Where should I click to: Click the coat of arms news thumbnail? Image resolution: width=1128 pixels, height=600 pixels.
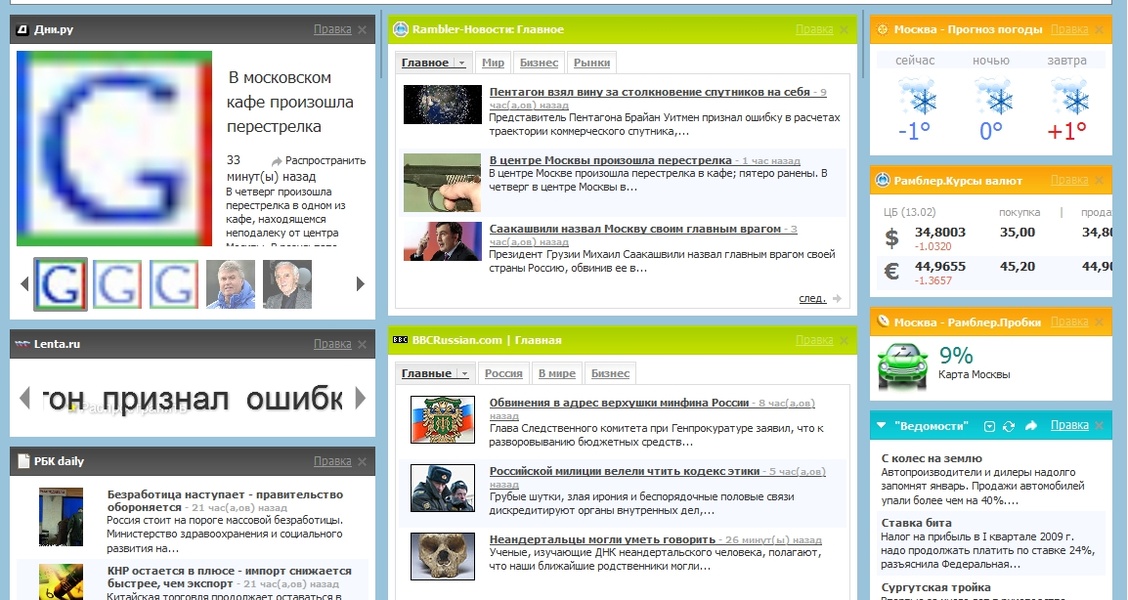(442, 419)
